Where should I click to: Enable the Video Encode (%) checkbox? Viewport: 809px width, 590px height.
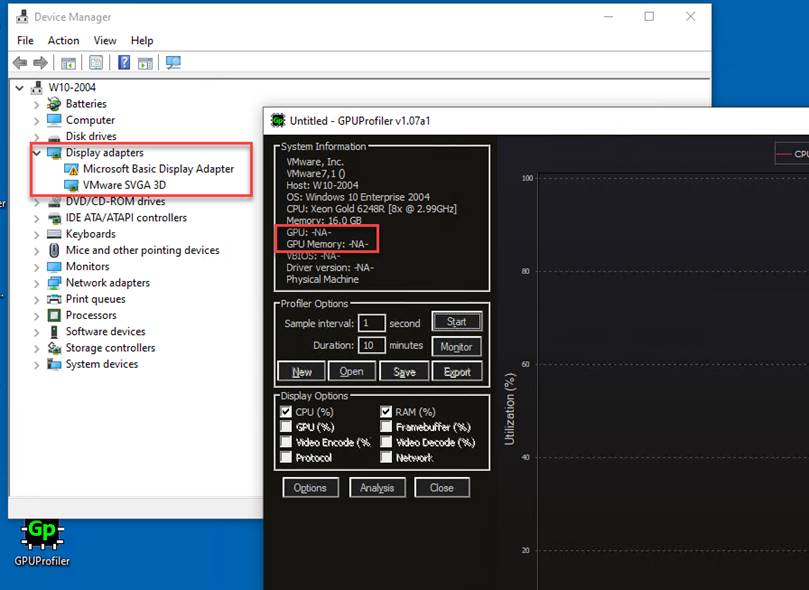[286, 442]
